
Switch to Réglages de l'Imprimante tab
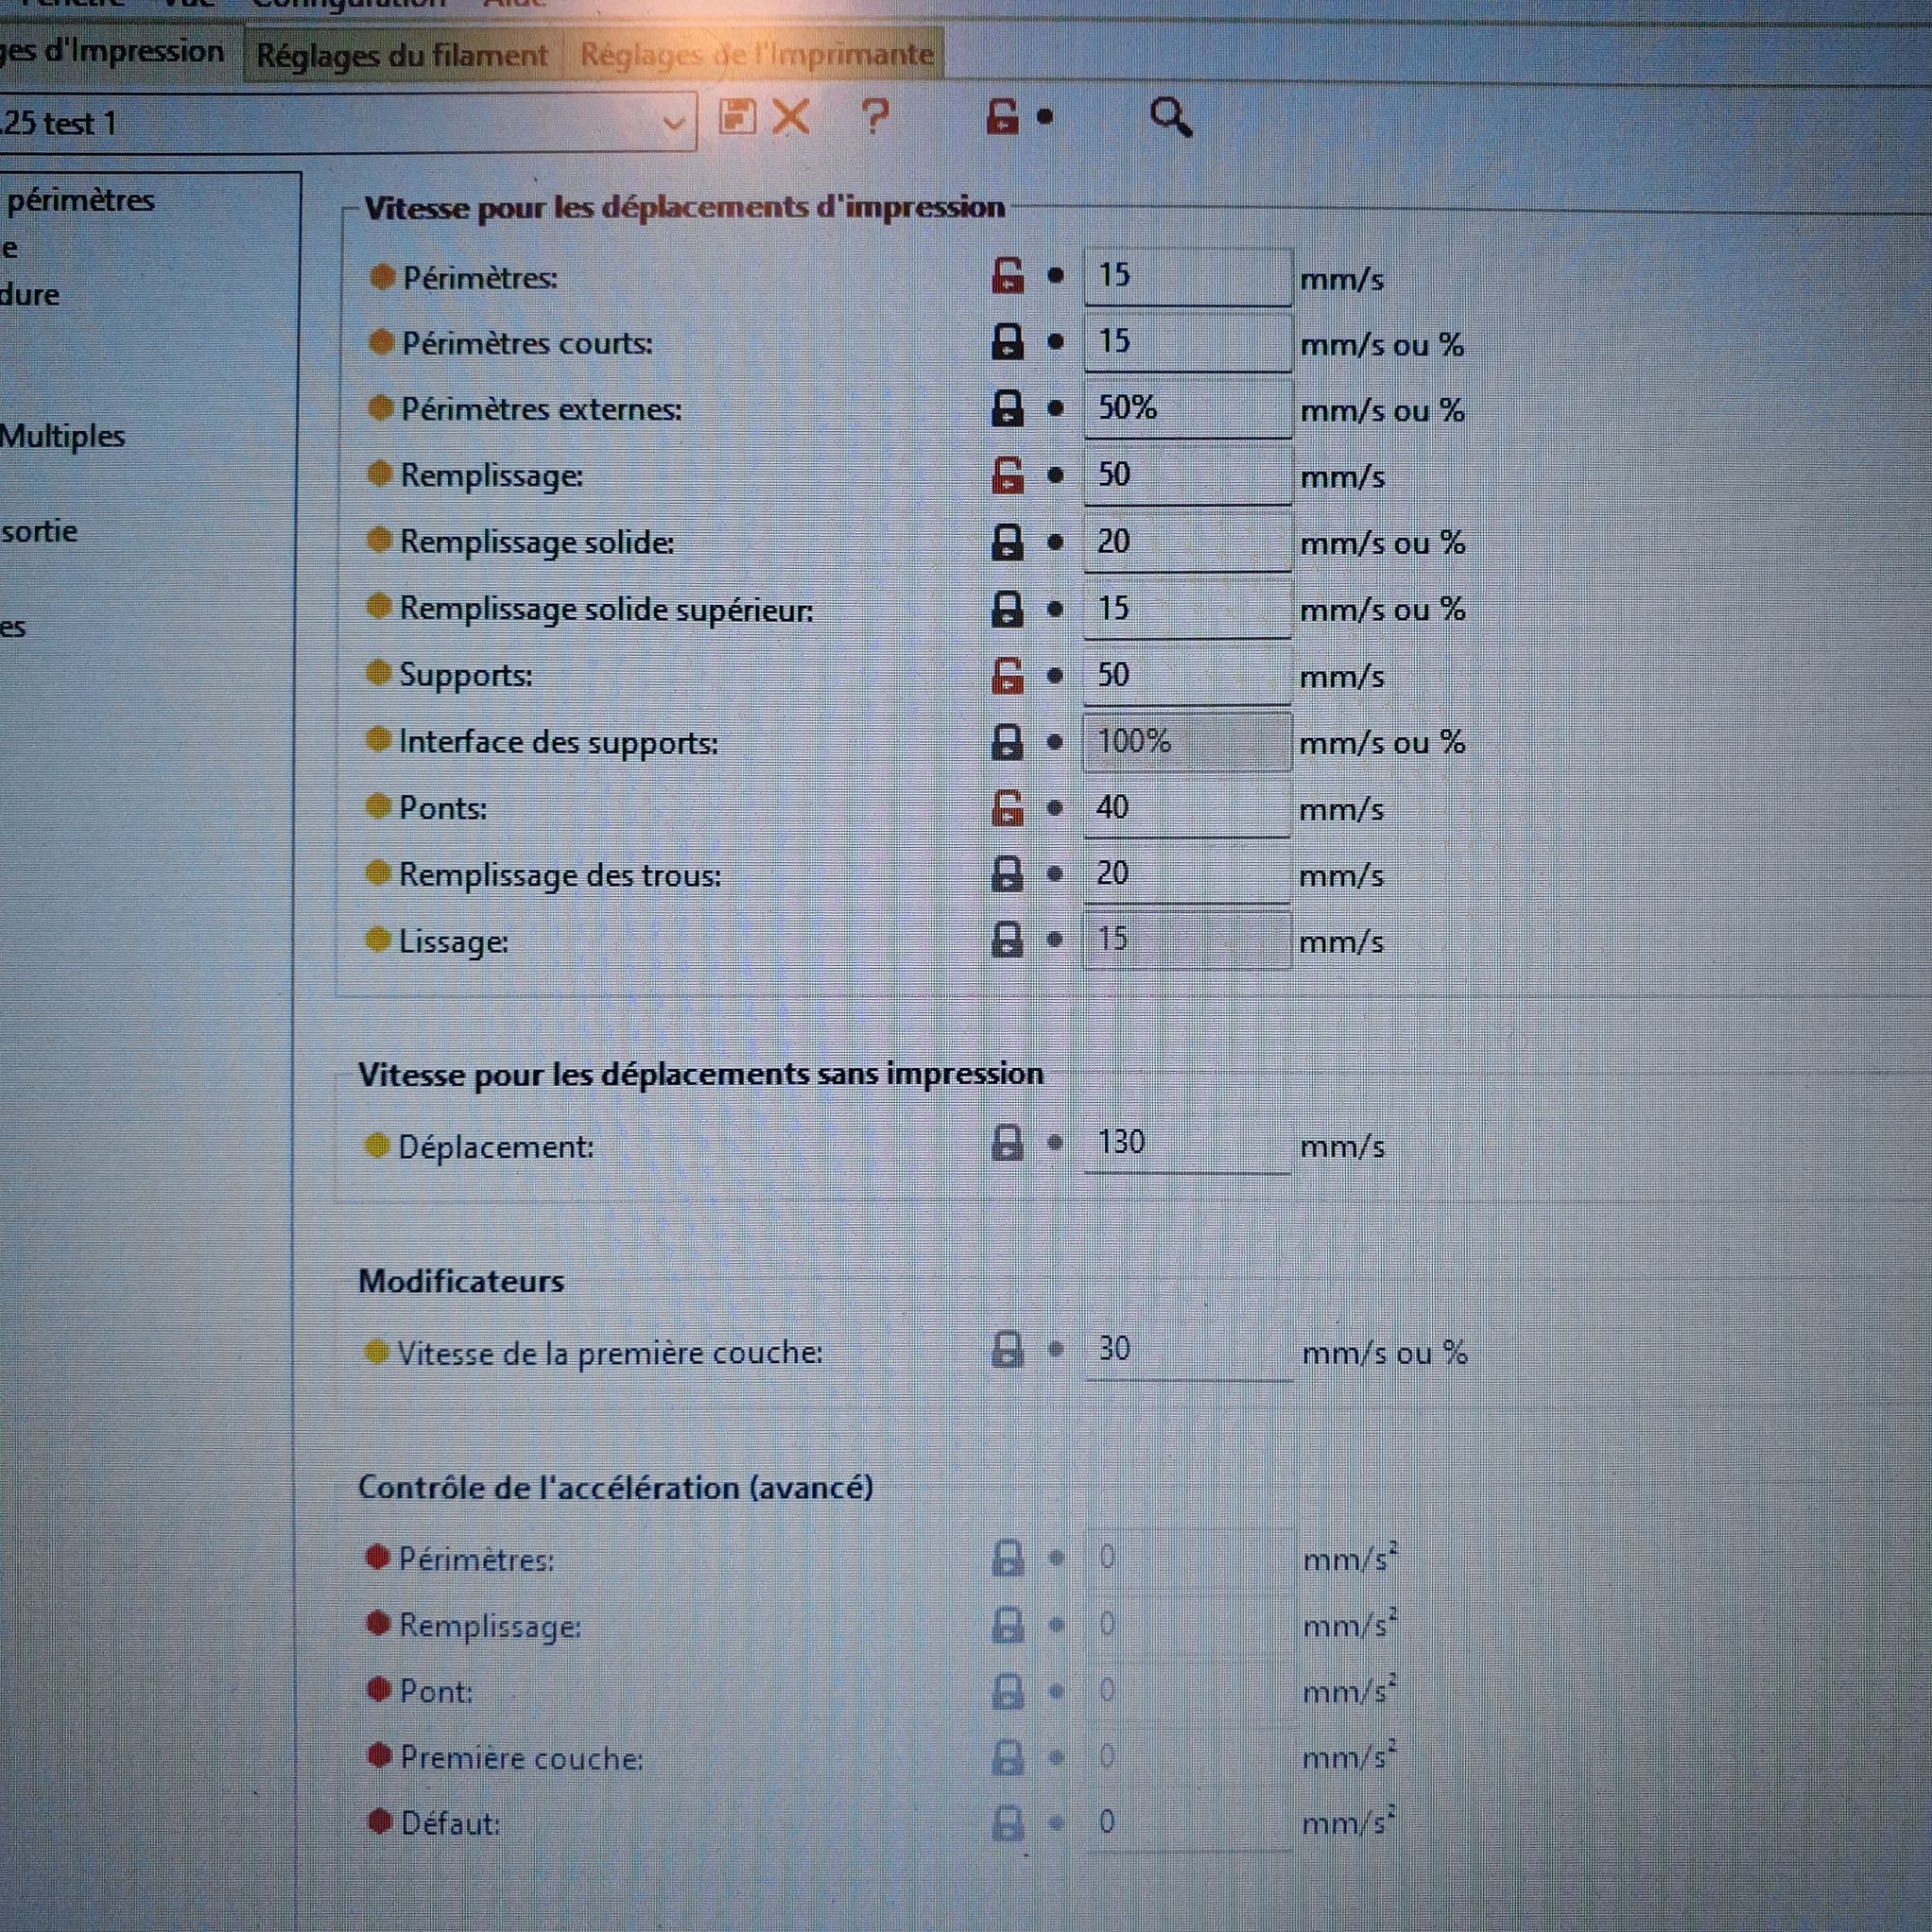pyautogui.click(x=756, y=55)
